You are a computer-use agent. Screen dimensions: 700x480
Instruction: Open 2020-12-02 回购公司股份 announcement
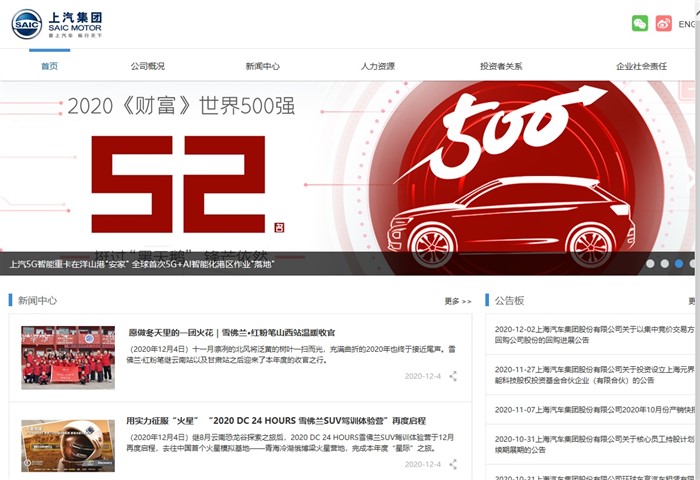click(x=595, y=334)
